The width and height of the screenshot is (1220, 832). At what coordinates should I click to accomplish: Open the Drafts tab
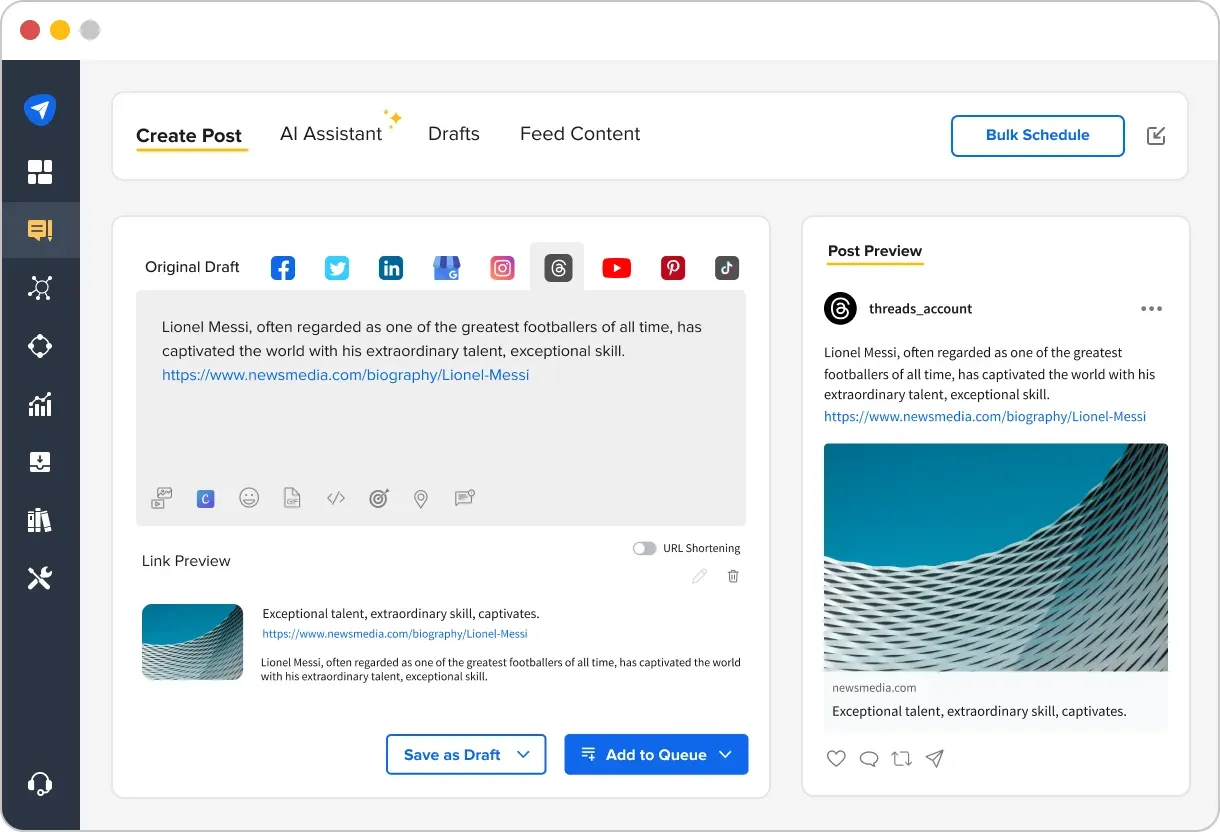453,133
